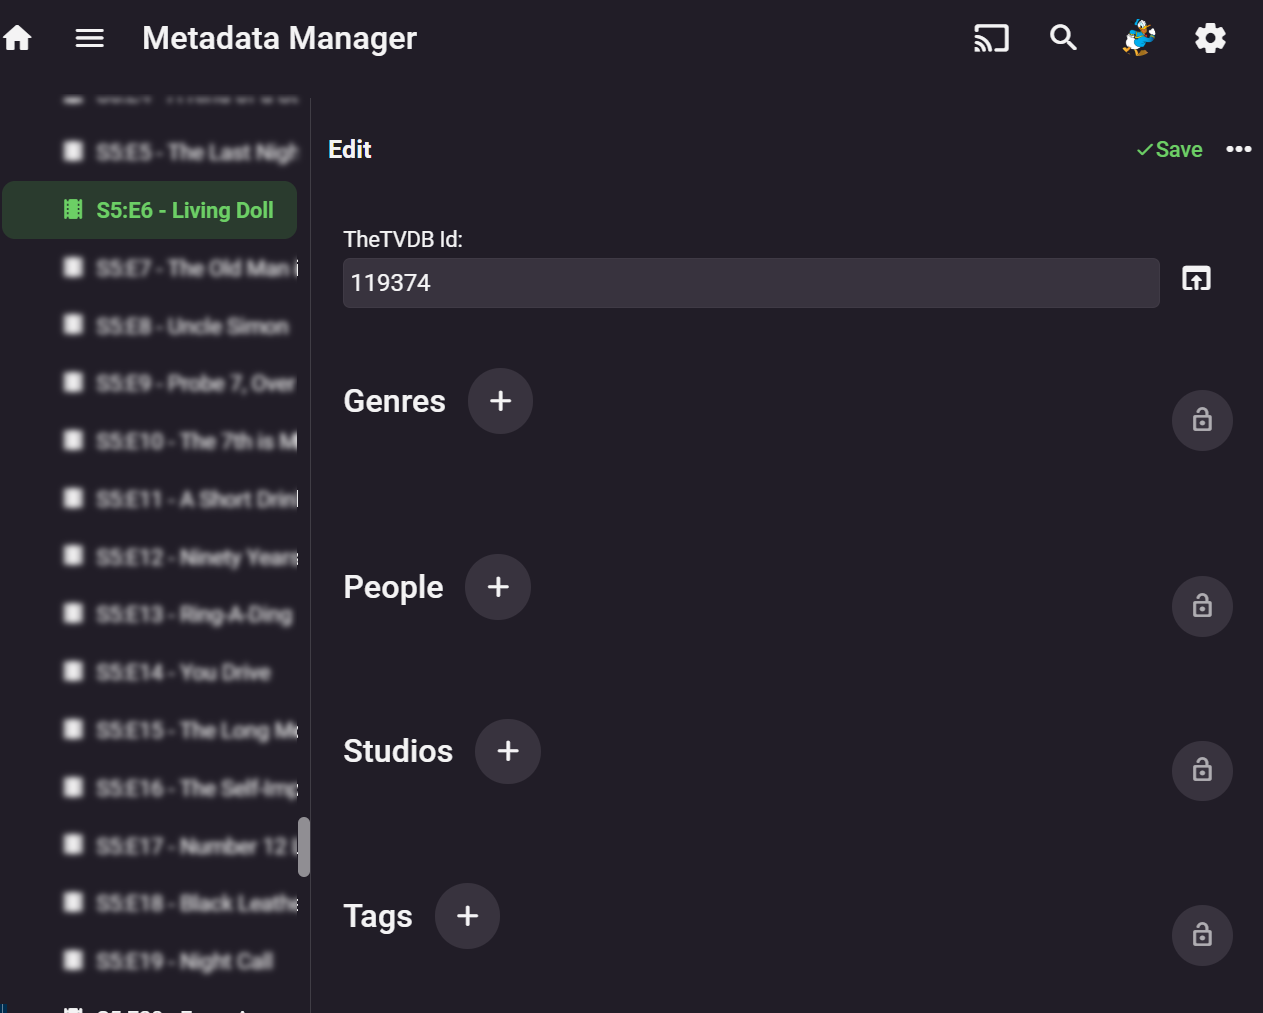The width and height of the screenshot is (1263, 1013).
Task: Add a new studio
Action: click(x=508, y=751)
